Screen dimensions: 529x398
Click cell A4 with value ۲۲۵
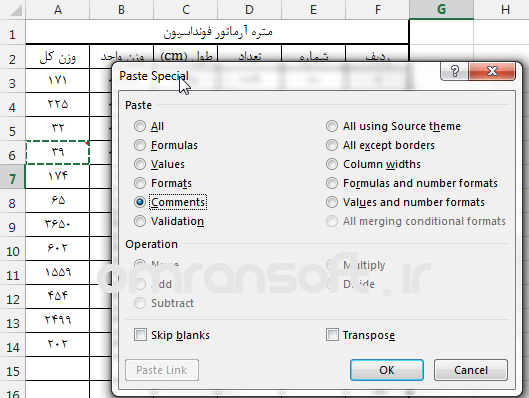(58, 105)
